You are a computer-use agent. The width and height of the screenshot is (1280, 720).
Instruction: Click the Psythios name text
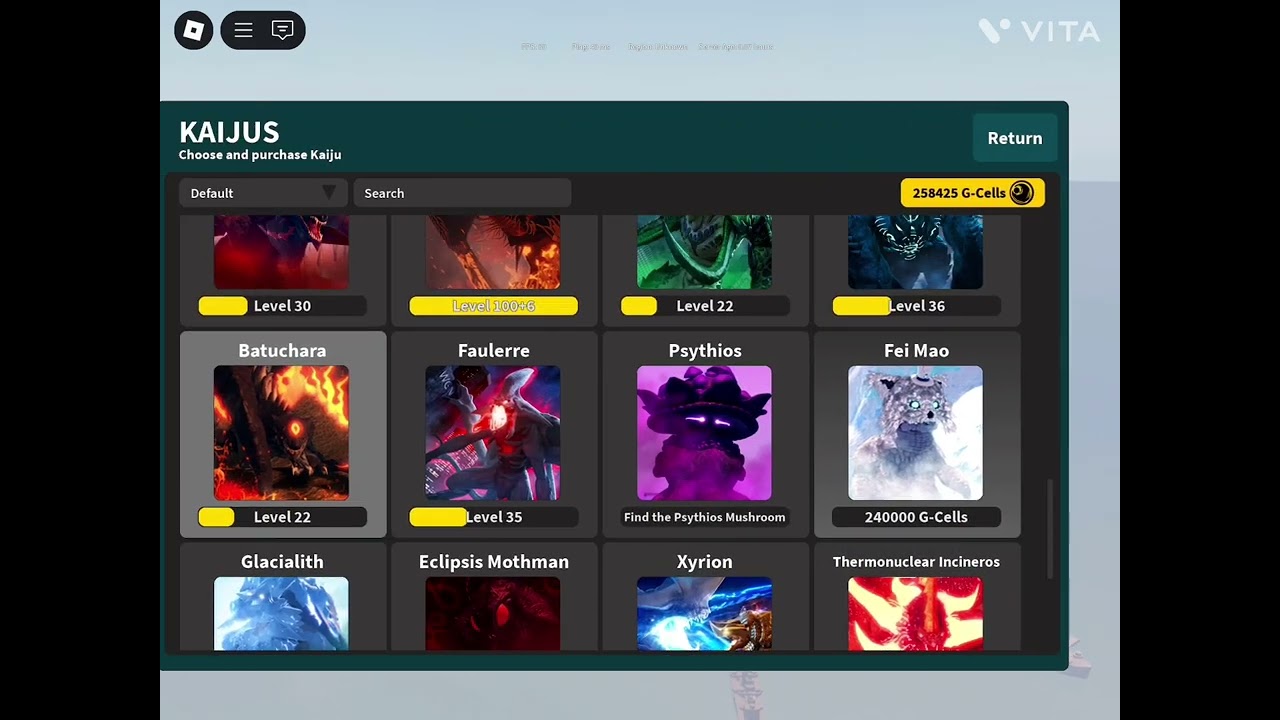(705, 351)
